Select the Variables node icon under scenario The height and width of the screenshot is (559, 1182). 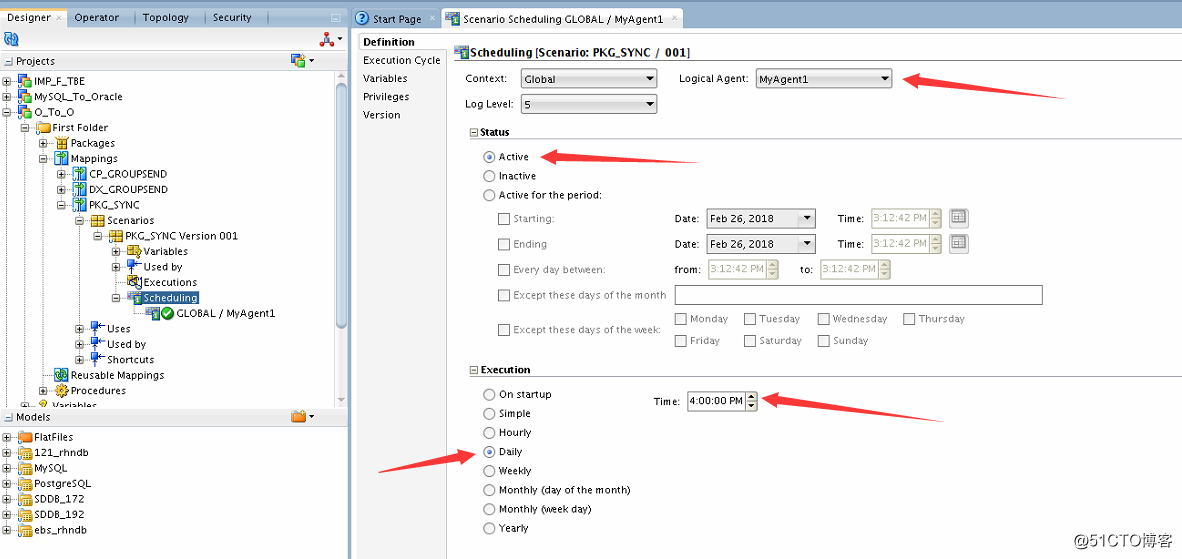click(134, 251)
